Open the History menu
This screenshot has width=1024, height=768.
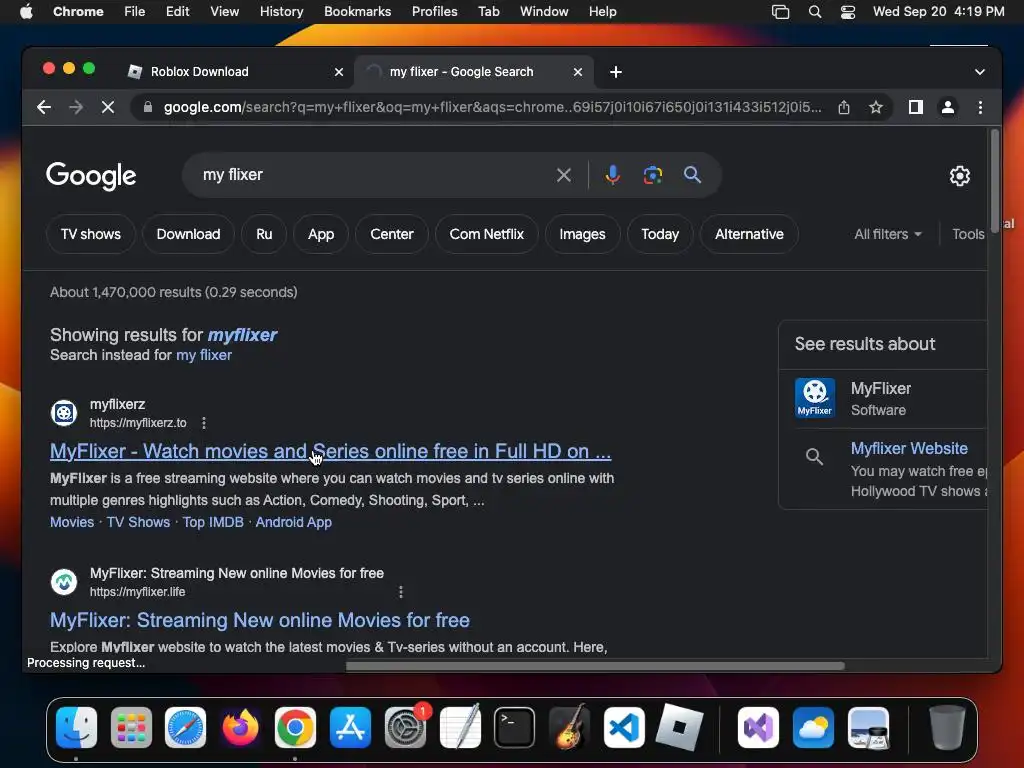[281, 12]
